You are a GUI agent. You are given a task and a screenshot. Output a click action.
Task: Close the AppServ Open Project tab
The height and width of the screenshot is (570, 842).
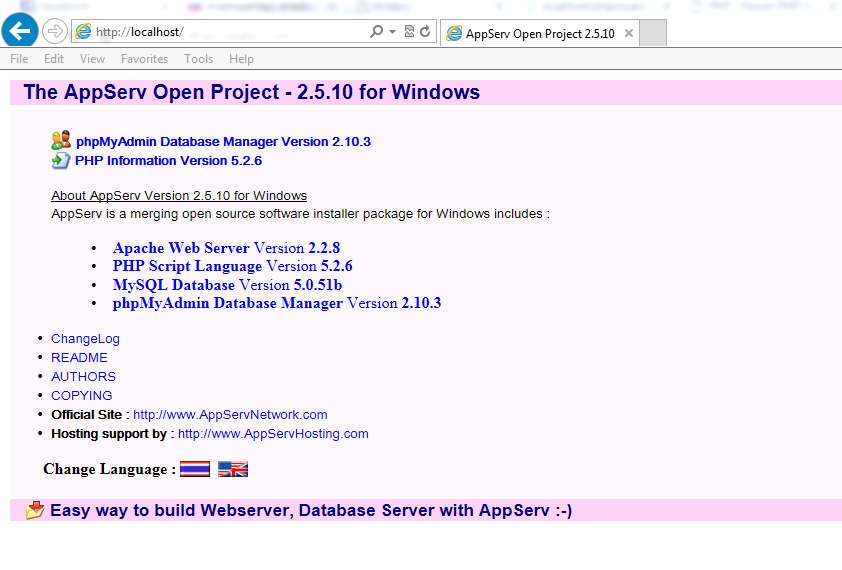[x=629, y=33]
